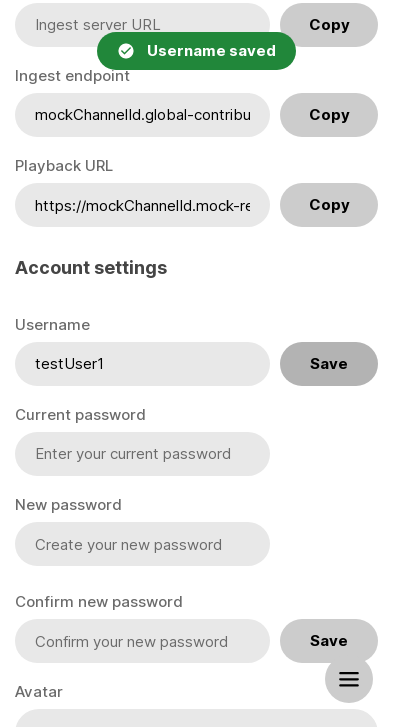Copy the Ingest endpoint value
Image resolution: width=393 pixels, height=727 pixels.
click(329, 115)
